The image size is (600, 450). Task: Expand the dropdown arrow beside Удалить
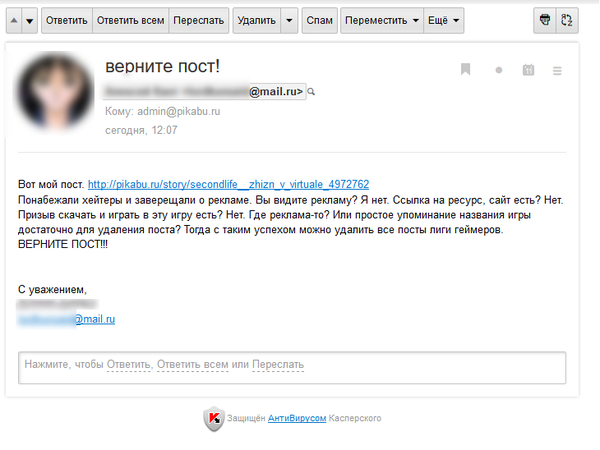[x=289, y=19]
